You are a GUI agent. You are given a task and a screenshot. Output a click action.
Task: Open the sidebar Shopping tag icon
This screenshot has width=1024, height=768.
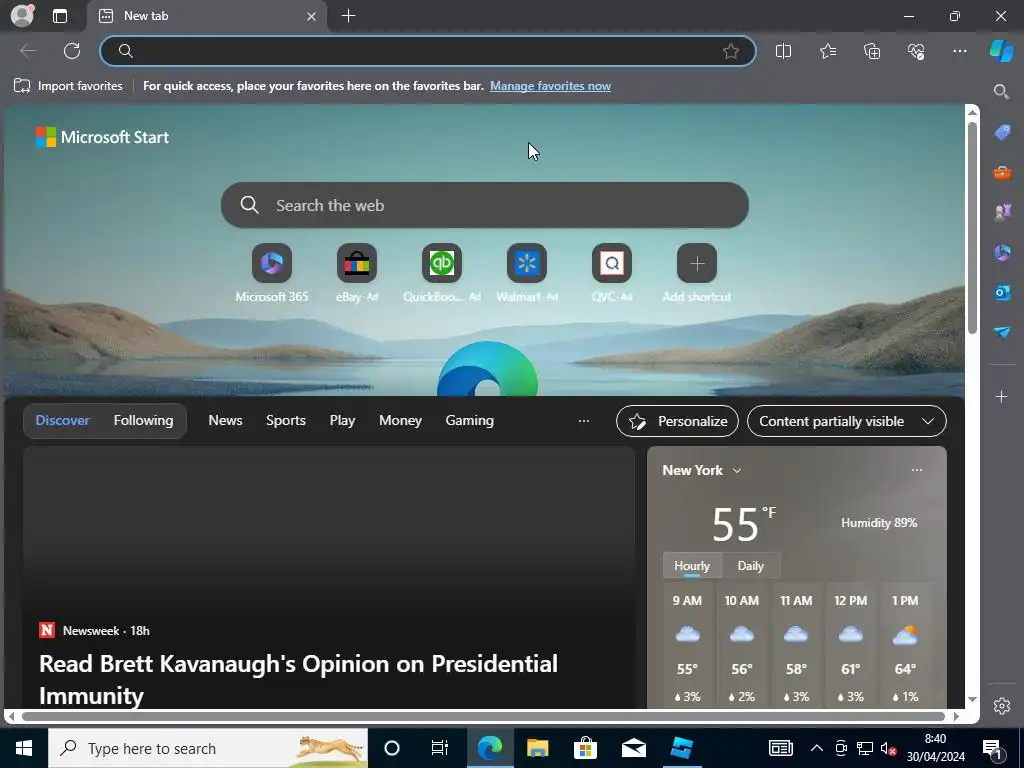click(1002, 132)
